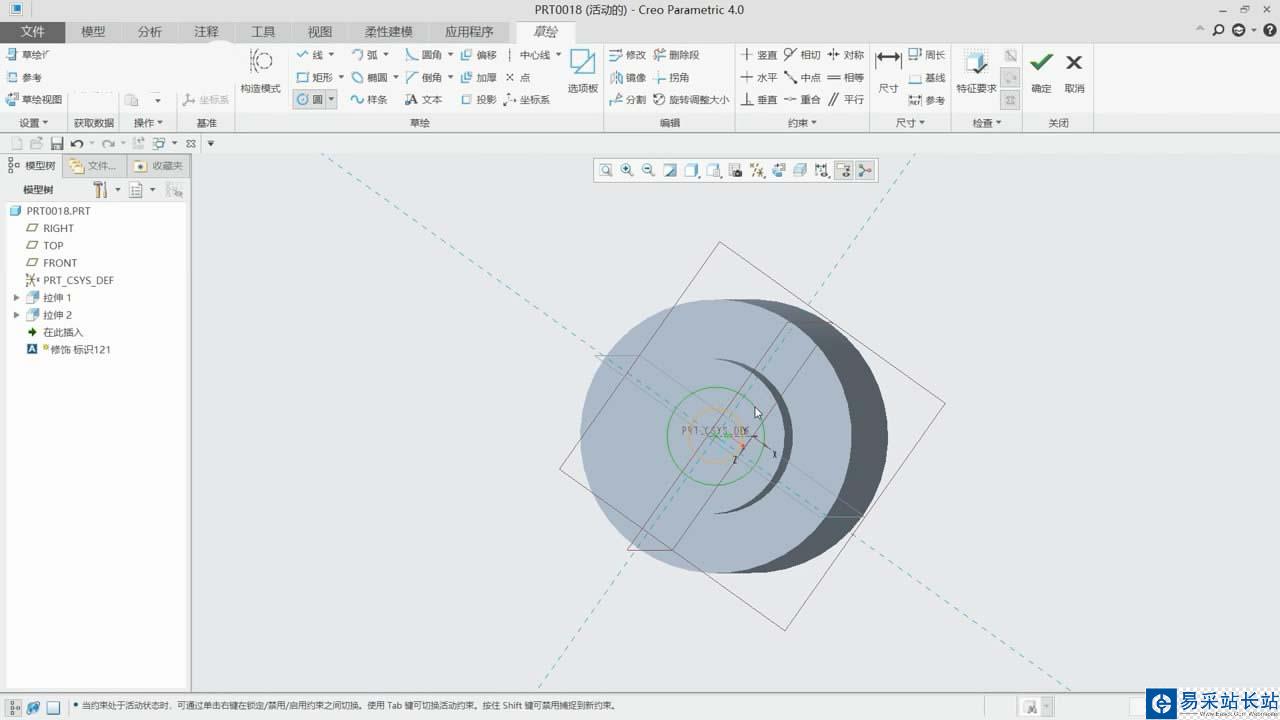Viewport: 1280px width, 720px height.
Task: Open the 中心线 dropdown arrow
Action: [558, 55]
